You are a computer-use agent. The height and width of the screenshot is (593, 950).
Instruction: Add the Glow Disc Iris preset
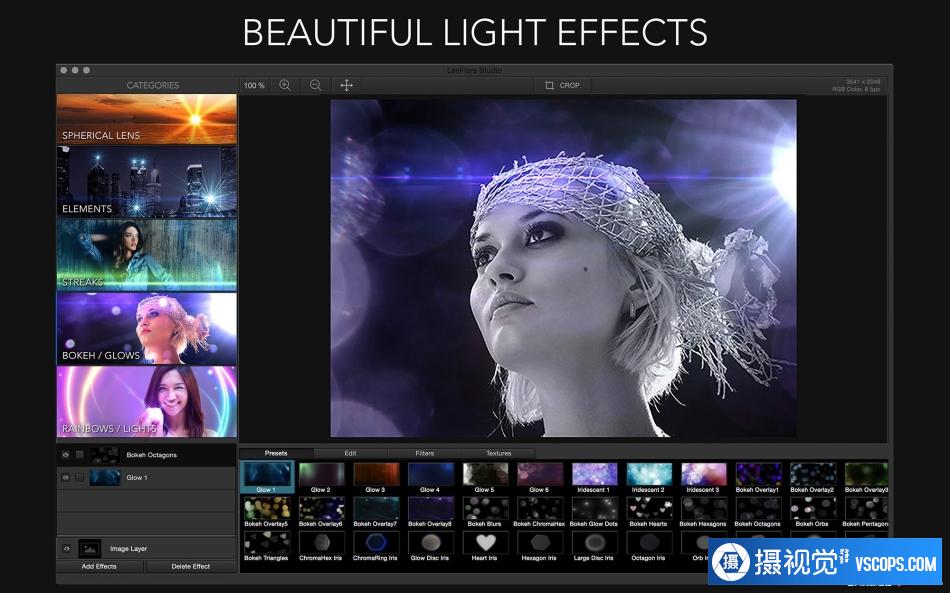pos(430,546)
